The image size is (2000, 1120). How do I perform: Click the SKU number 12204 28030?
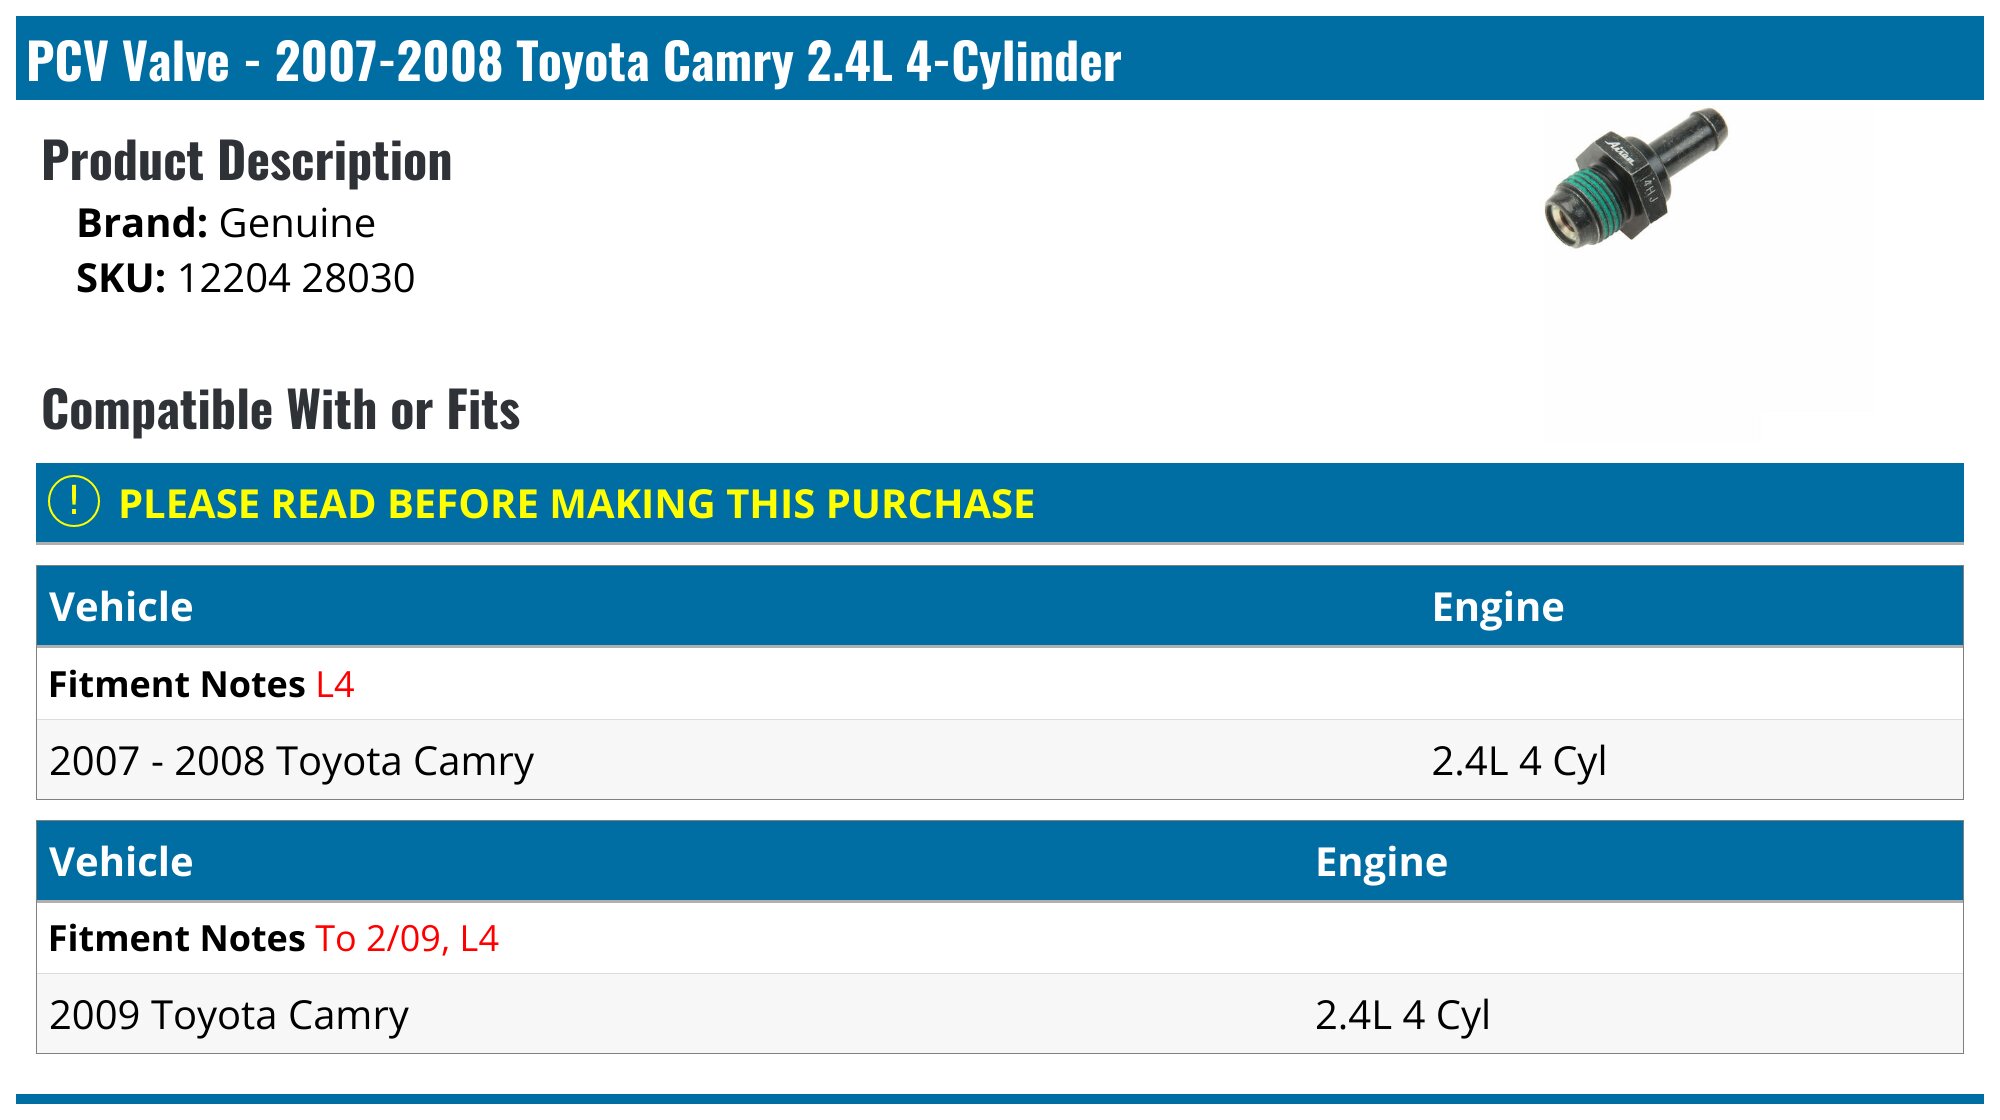[296, 278]
